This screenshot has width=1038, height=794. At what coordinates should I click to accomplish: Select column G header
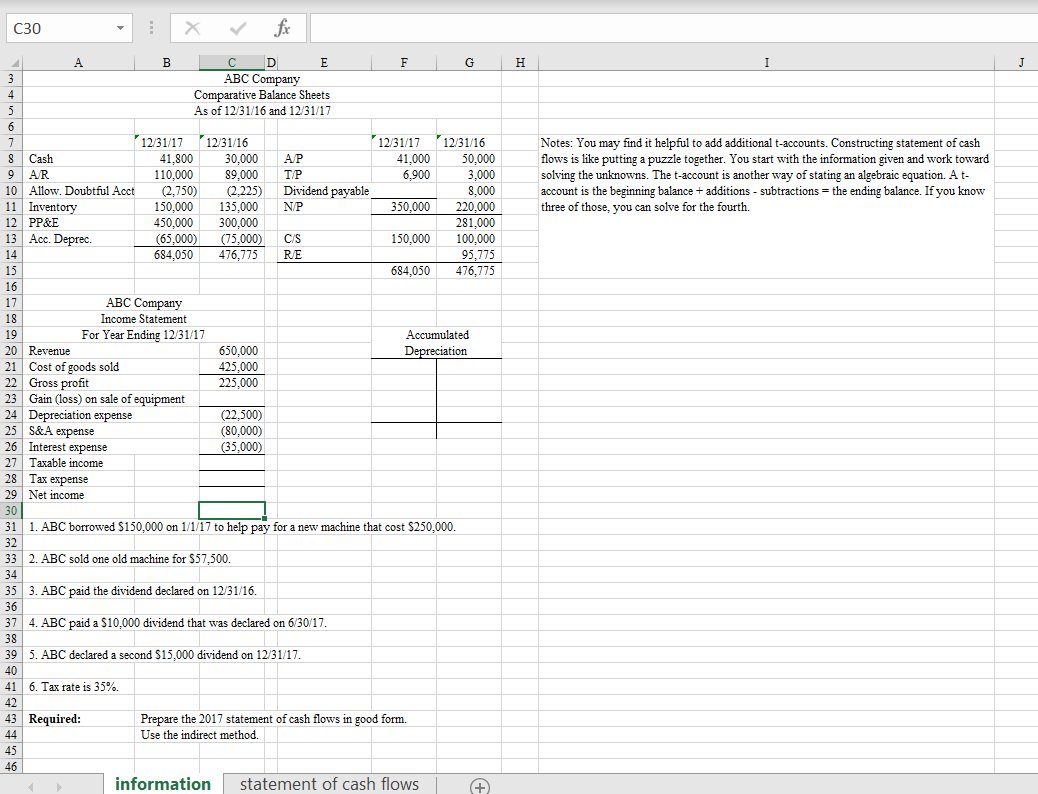coord(469,63)
